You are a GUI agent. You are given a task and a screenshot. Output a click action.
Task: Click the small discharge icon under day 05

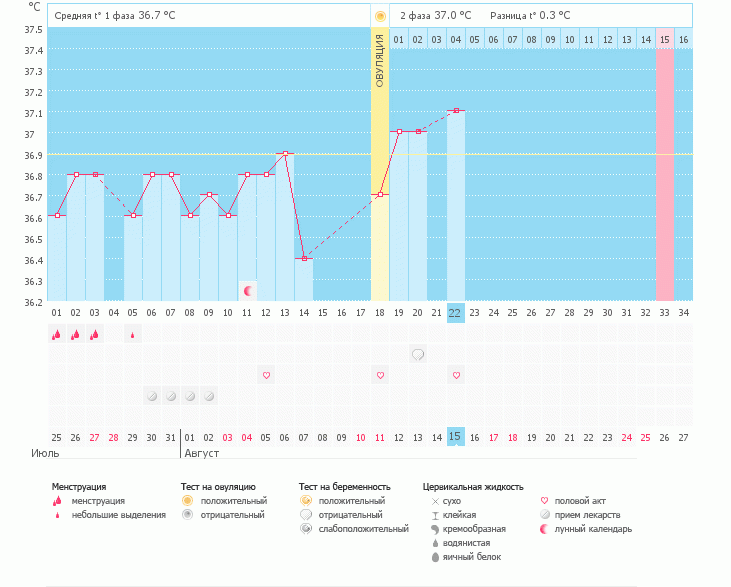point(132,335)
